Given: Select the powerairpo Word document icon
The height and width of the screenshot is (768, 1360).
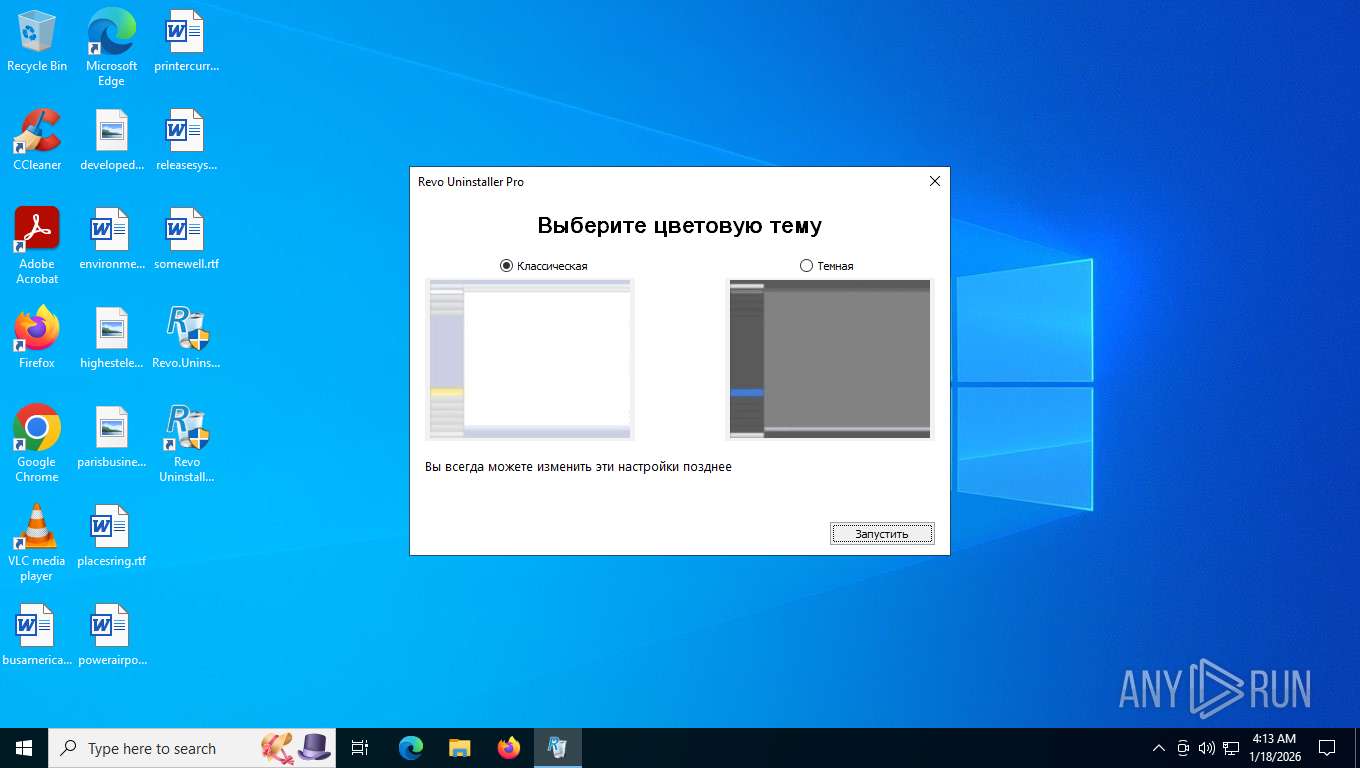Looking at the screenshot, I should point(112,635).
